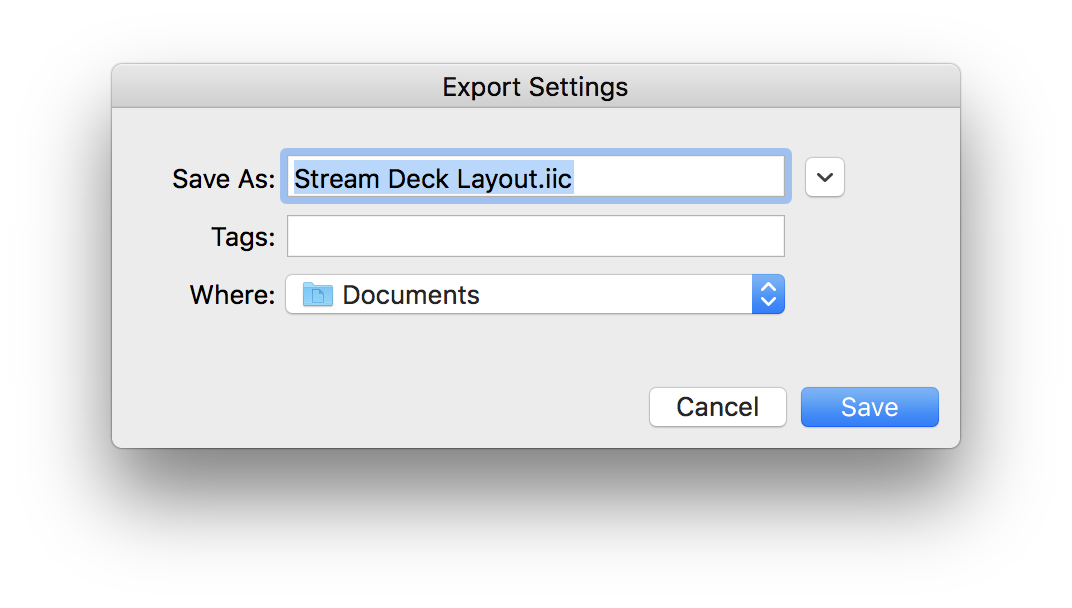The width and height of the screenshot is (1072, 608).
Task: Click the "Where:" label
Action: (x=232, y=295)
